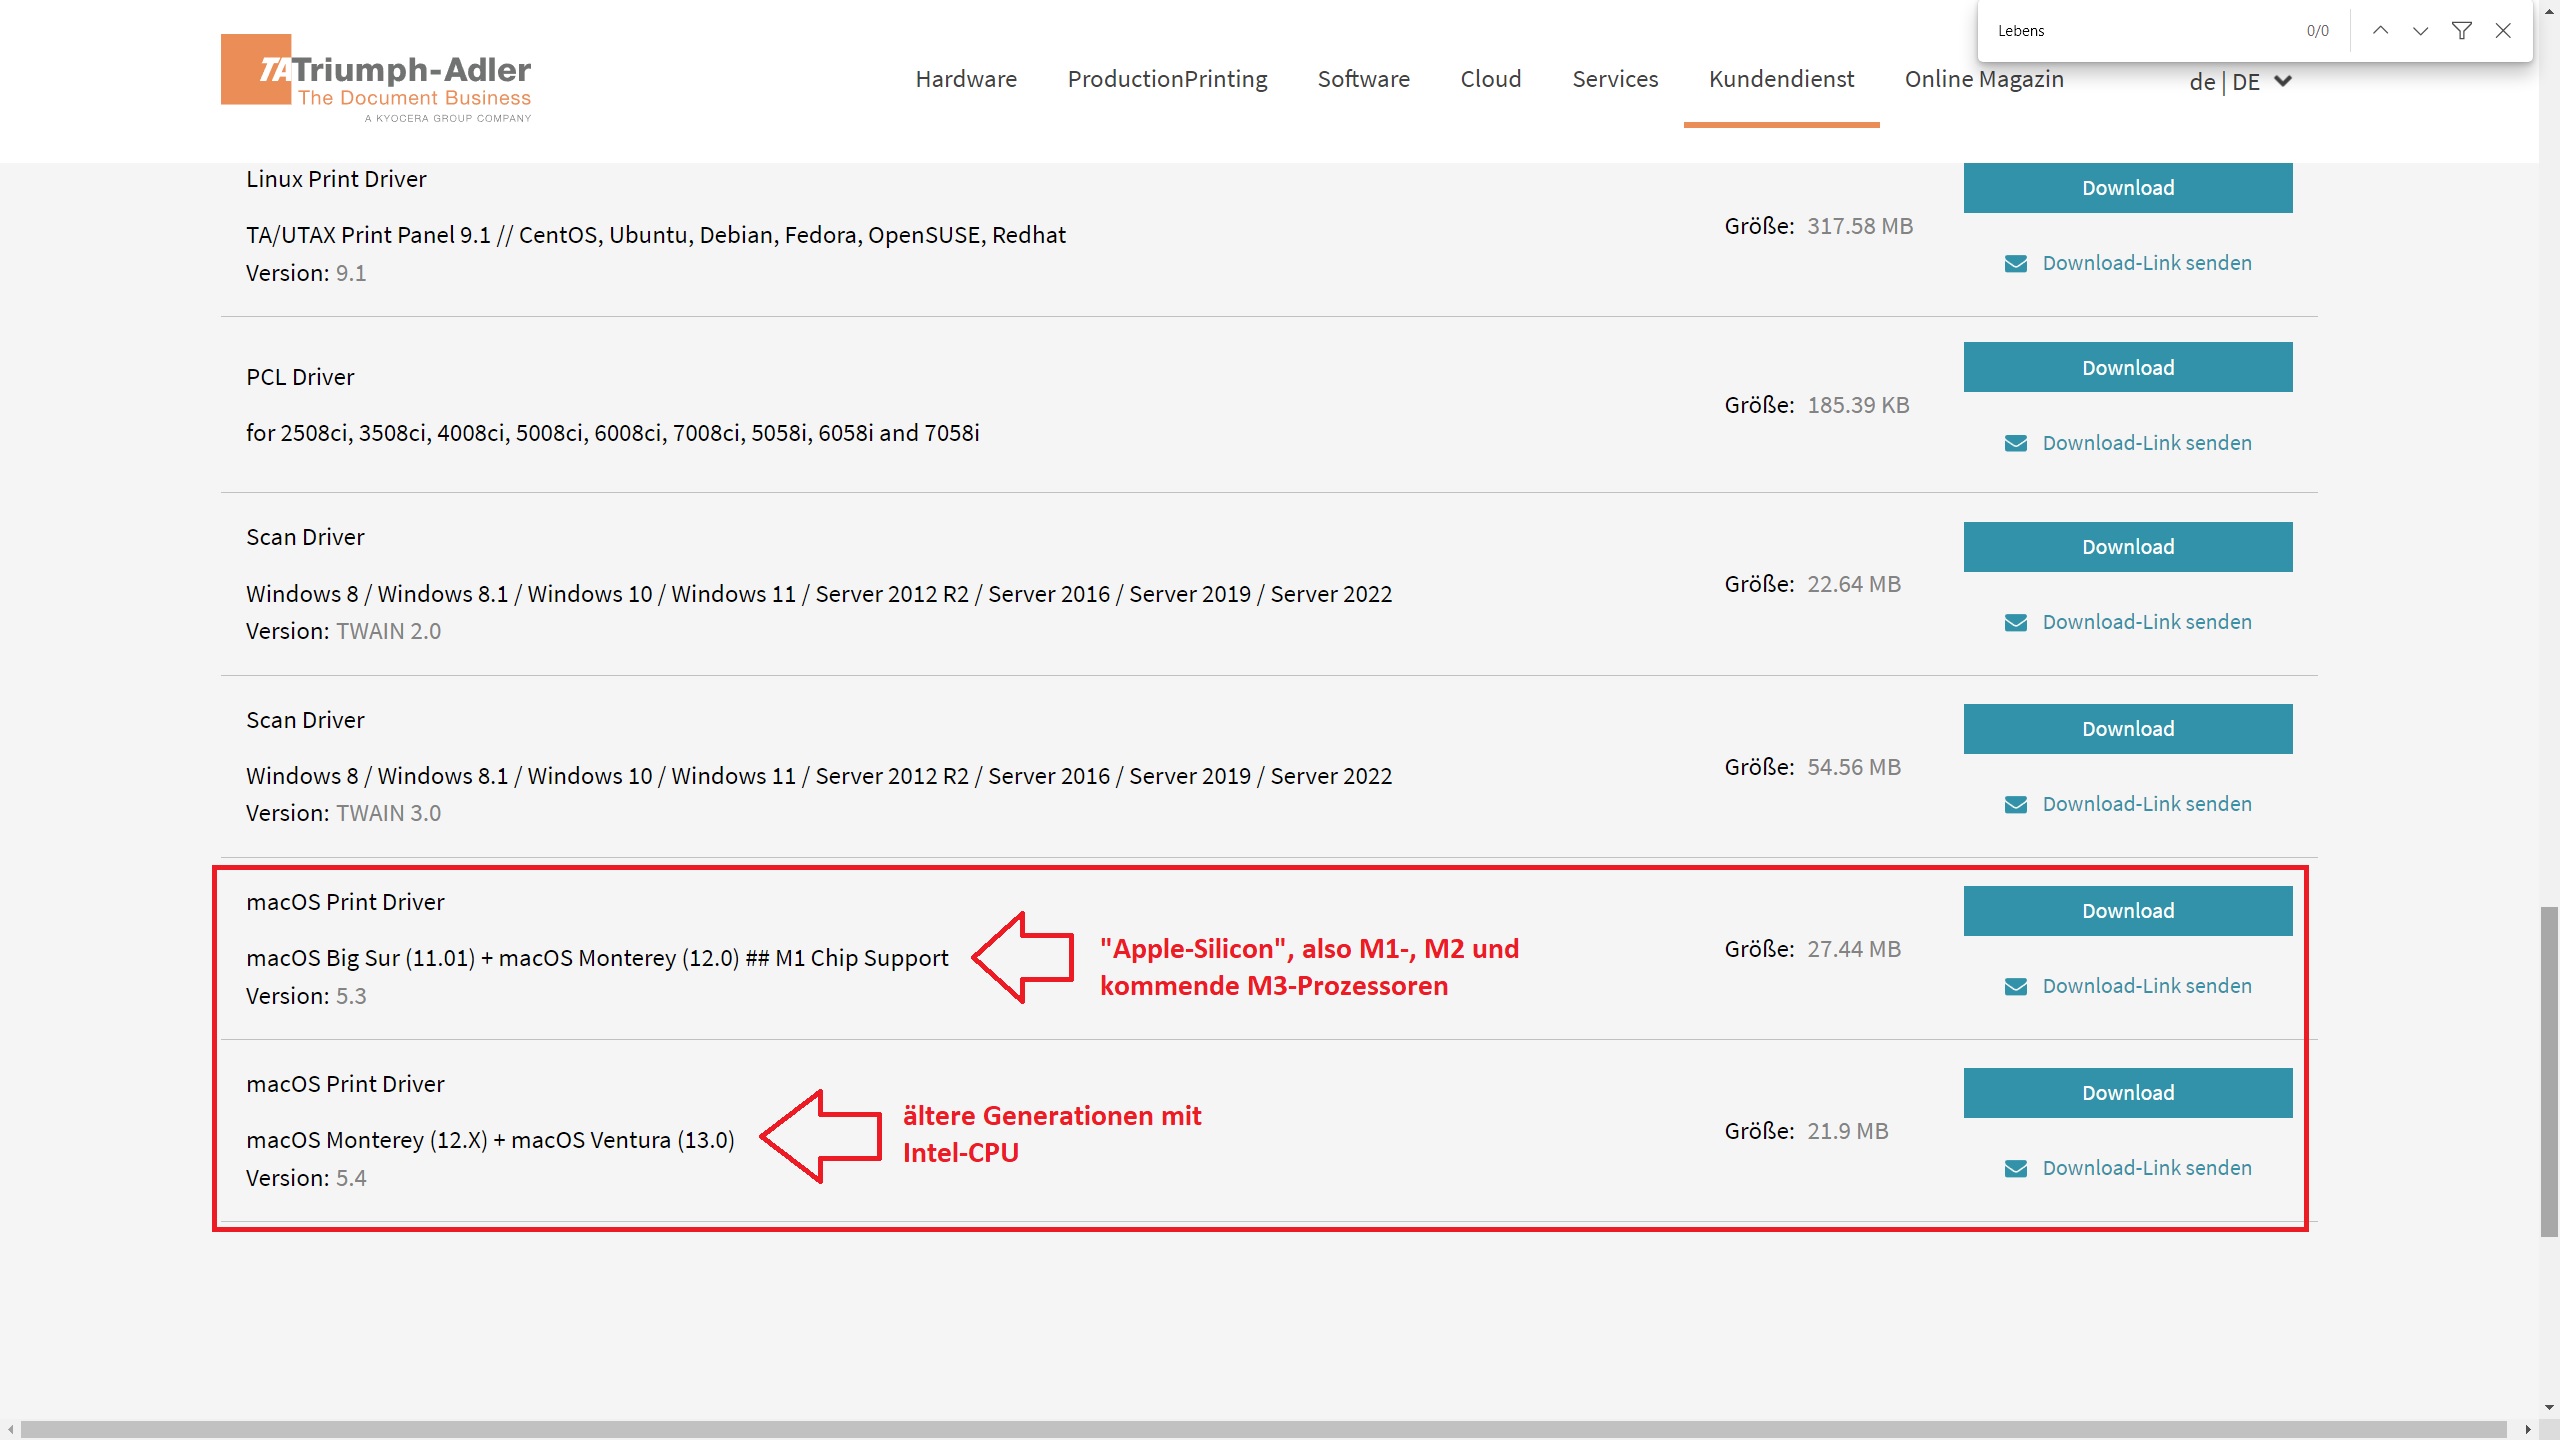Image resolution: width=2560 pixels, height=1440 pixels.
Task: Send download link for Linux Print Driver
Action: 2147,263
